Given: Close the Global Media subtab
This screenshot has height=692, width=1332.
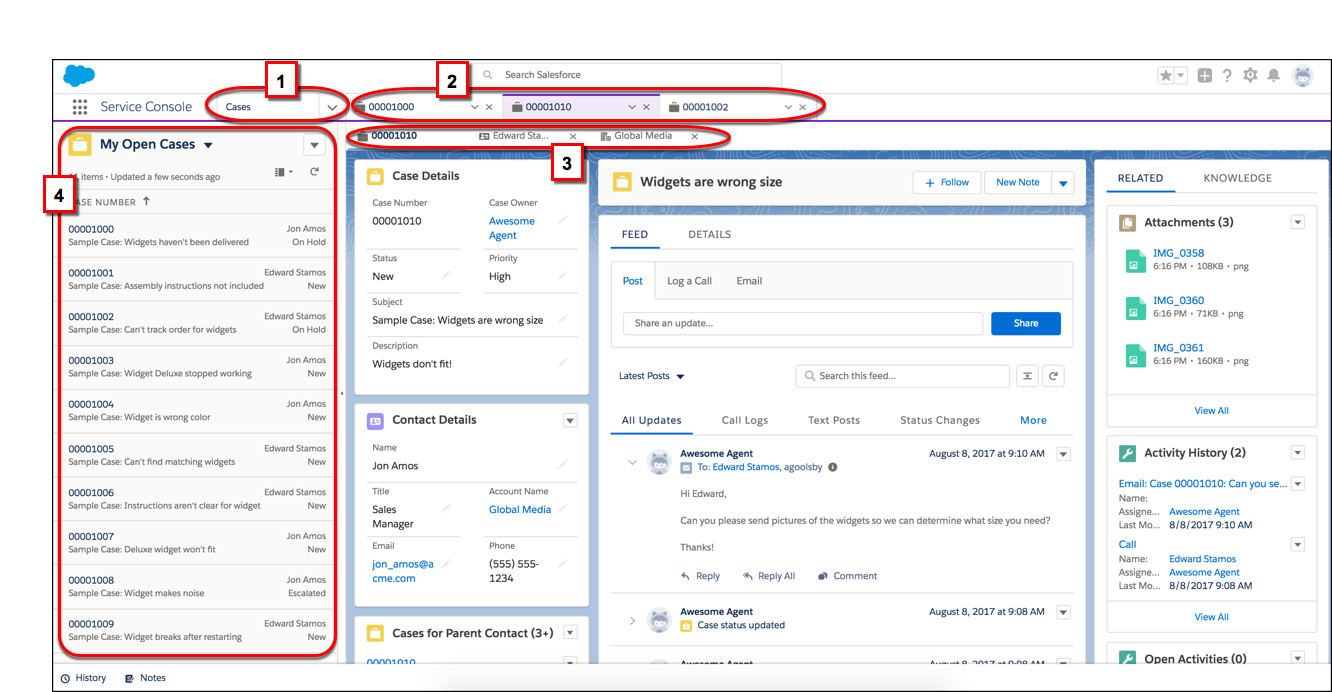Looking at the screenshot, I should pyautogui.click(x=694, y=137).
